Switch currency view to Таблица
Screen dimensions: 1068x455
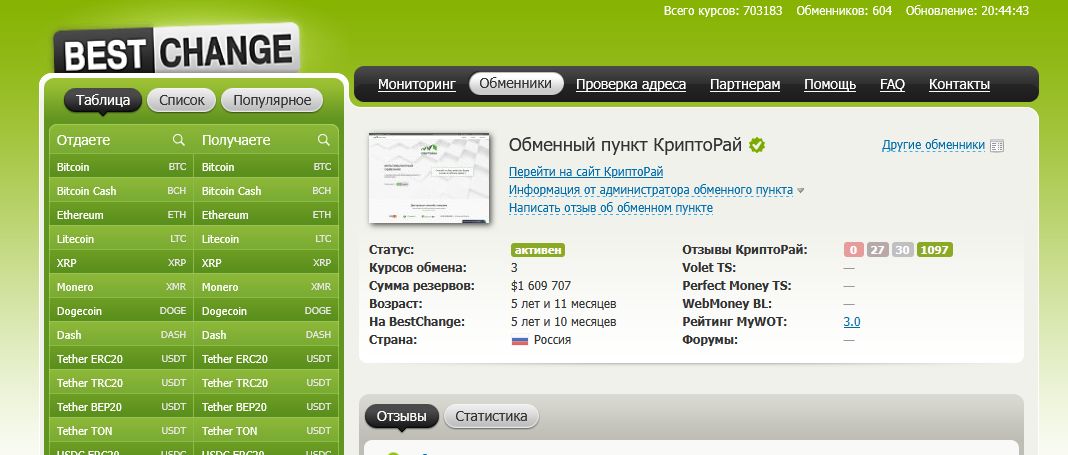(103, 100)
